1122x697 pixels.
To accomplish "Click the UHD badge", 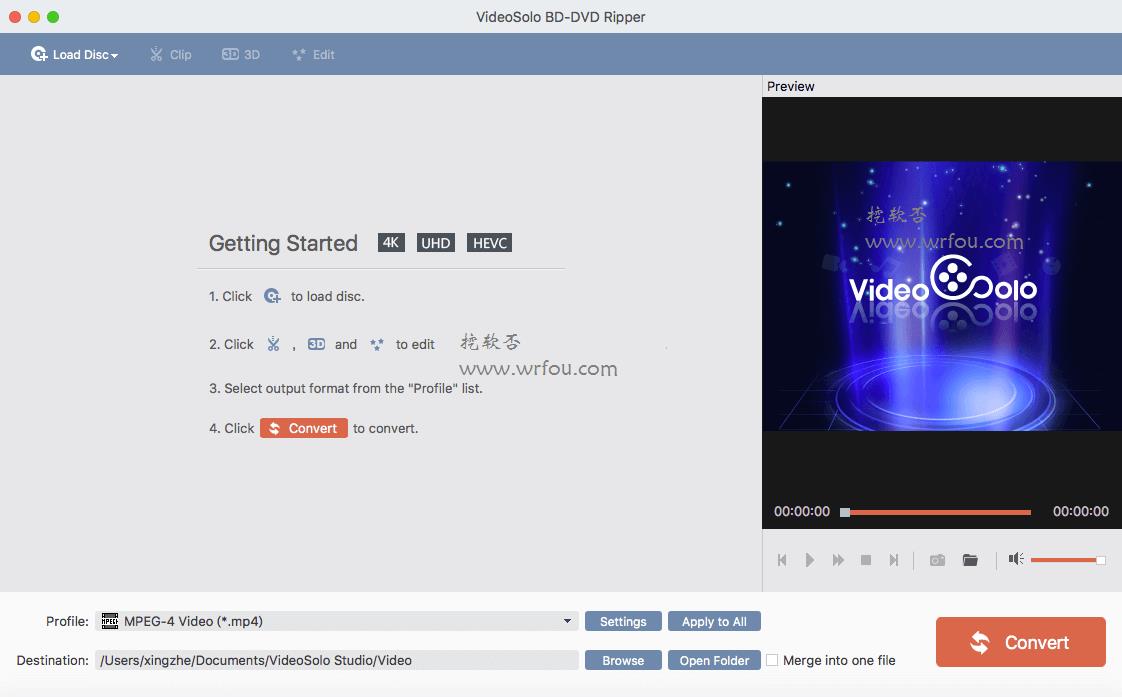I will coord(435,243).
